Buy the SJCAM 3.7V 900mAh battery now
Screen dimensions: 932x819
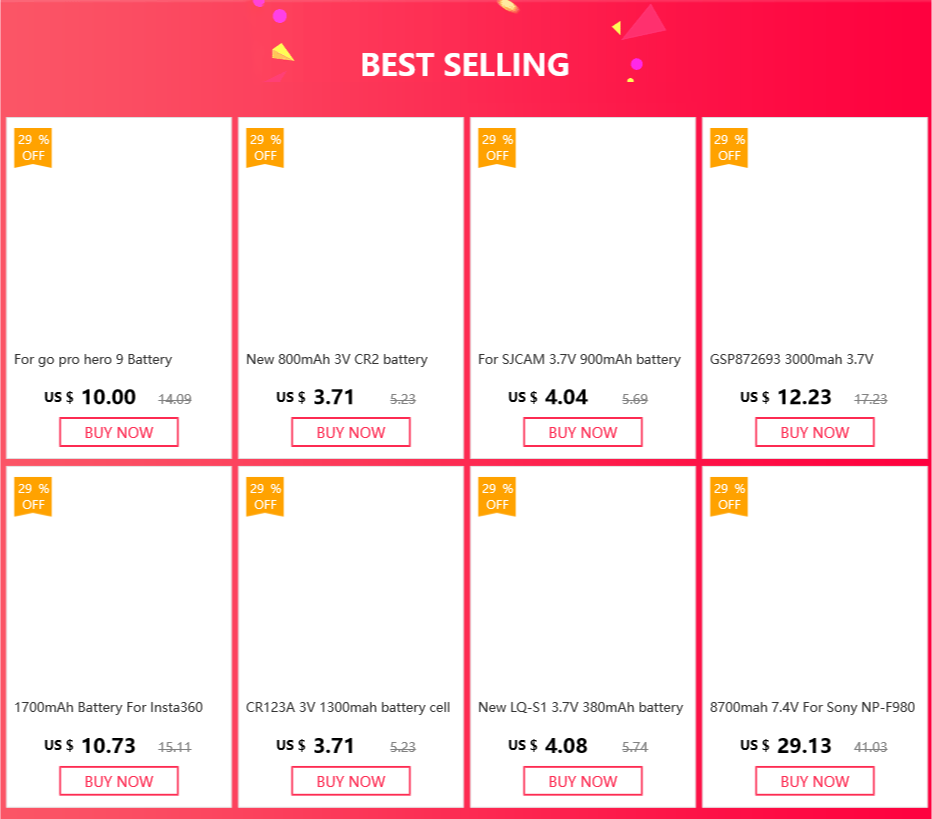582,432
